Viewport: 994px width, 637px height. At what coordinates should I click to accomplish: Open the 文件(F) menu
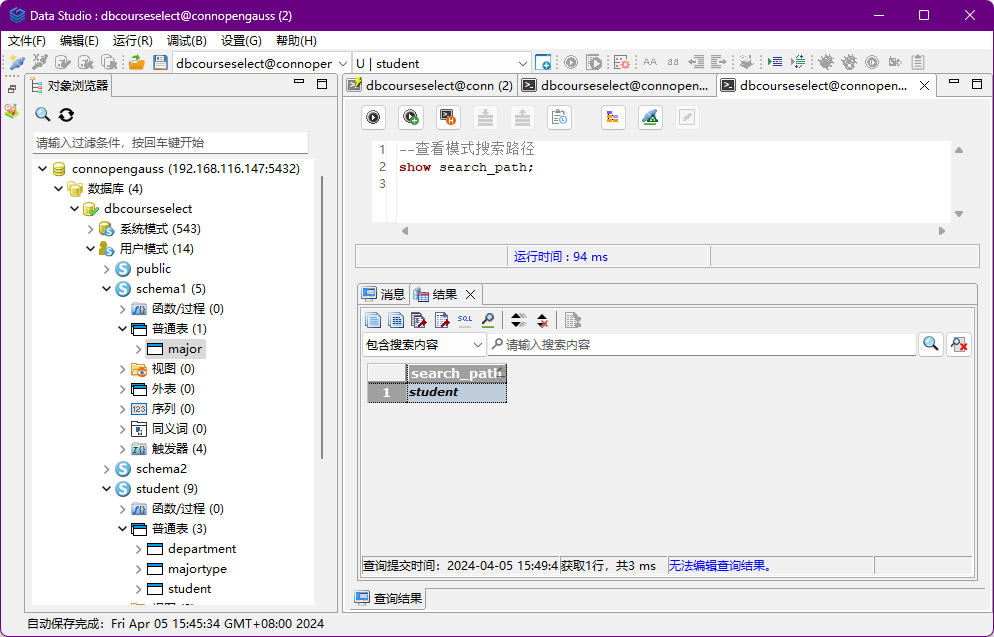[x=27, y=41]
